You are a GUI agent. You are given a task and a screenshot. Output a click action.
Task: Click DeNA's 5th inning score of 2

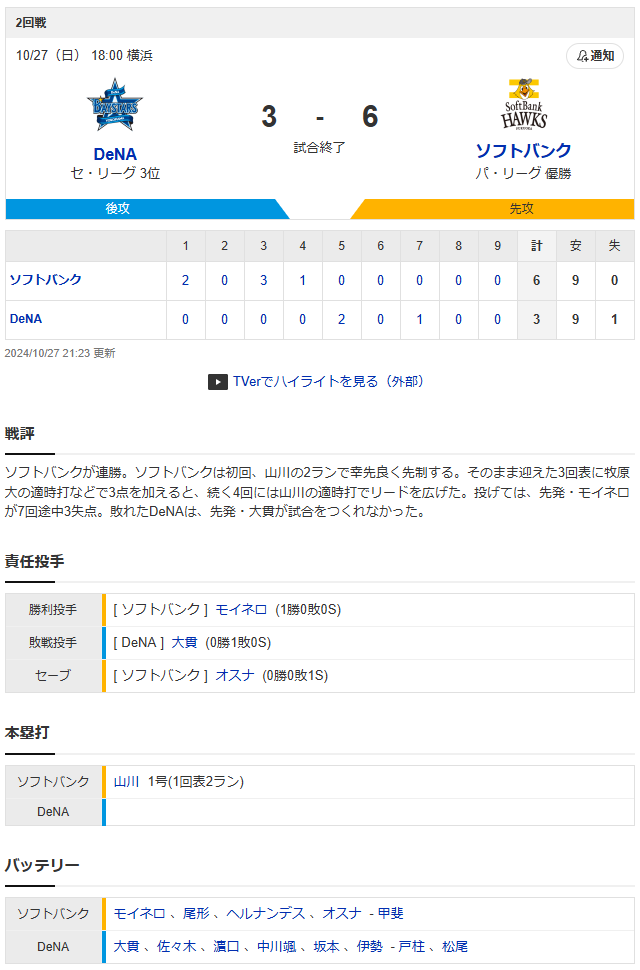tap(341, 319)
